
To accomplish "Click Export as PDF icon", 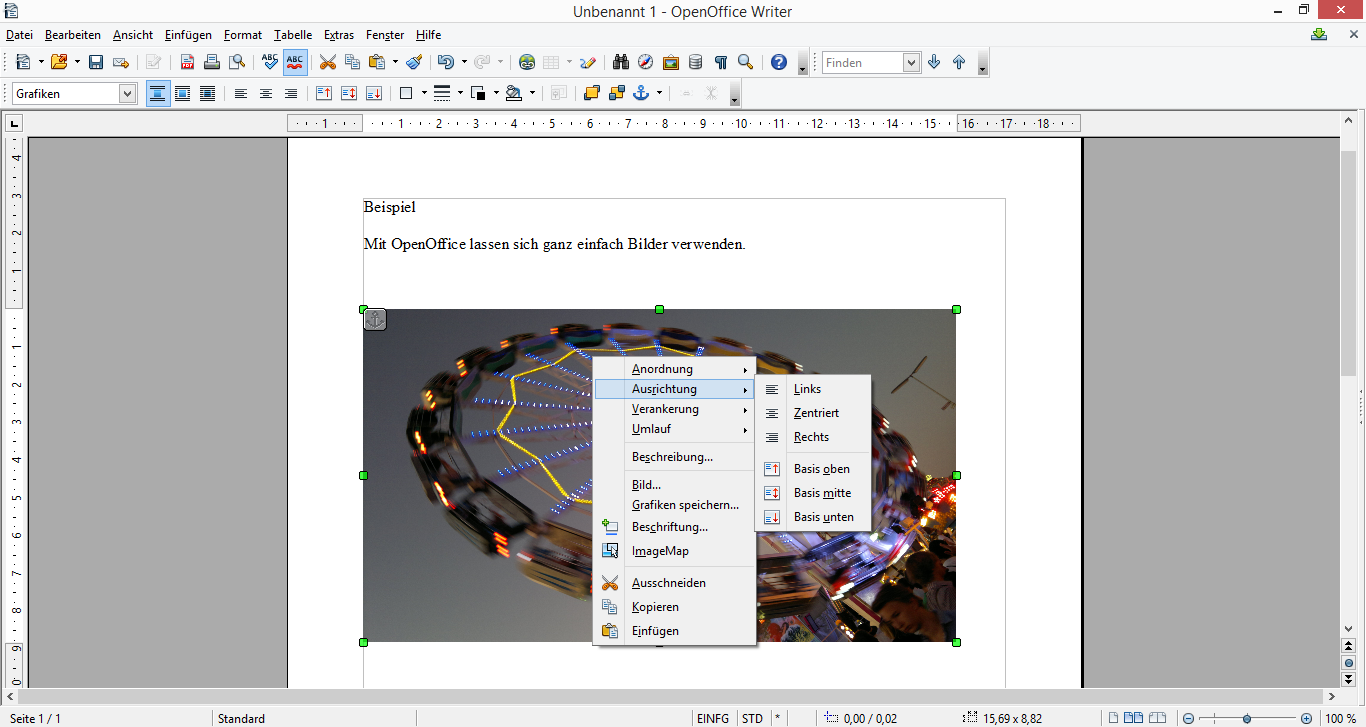I will [187, 62].
